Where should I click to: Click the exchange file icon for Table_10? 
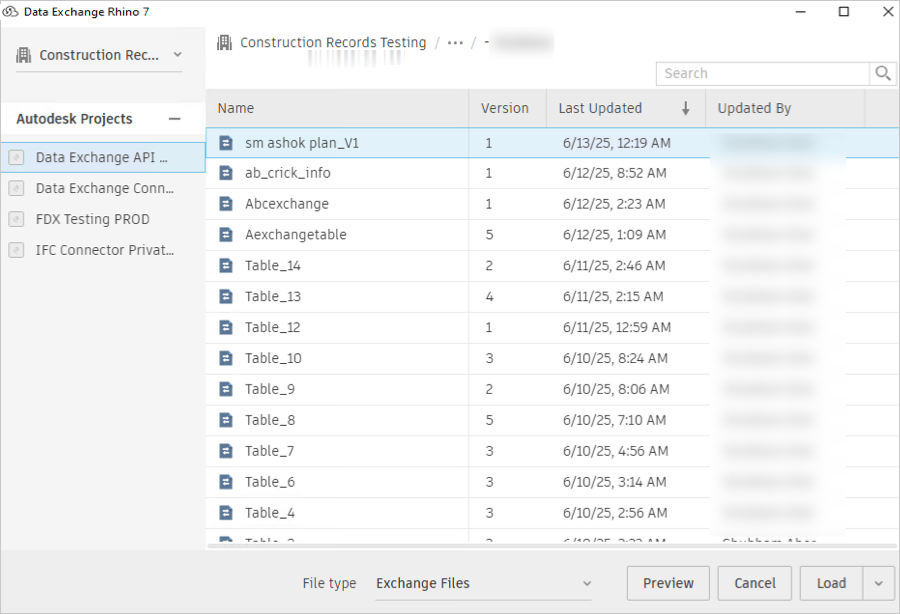[226, 359]
